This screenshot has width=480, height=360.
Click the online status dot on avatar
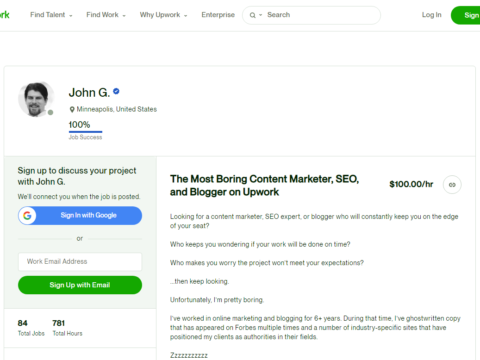point(50,112)
